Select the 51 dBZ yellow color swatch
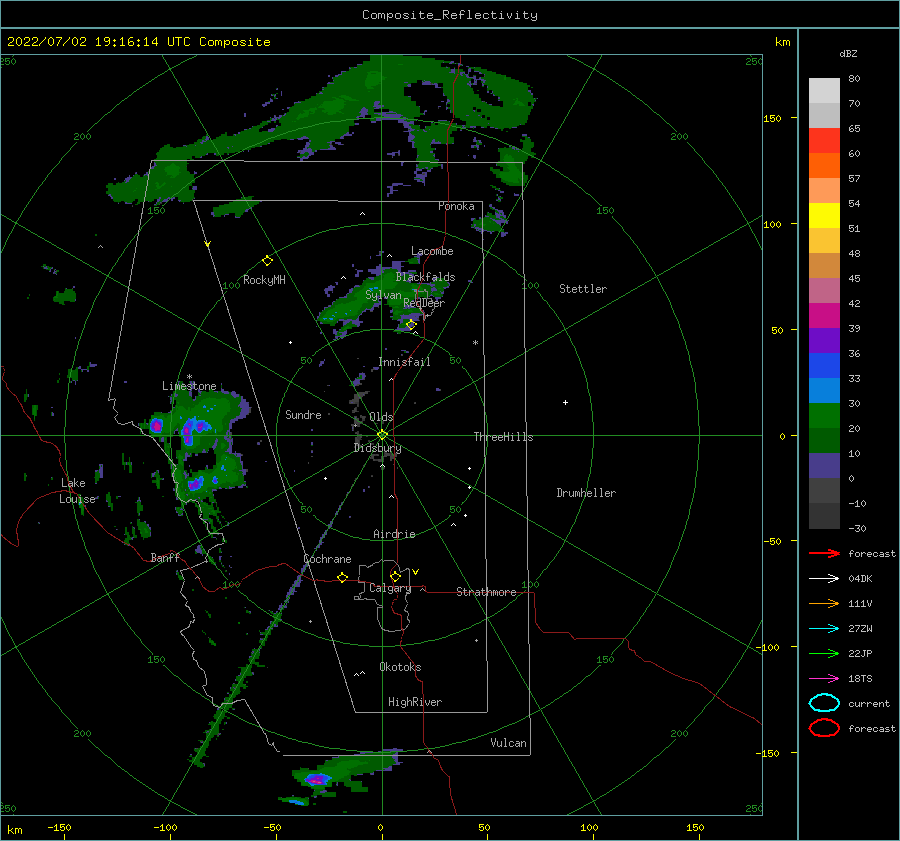The width and height of the screenshot is (900, 841). (824, 216)
